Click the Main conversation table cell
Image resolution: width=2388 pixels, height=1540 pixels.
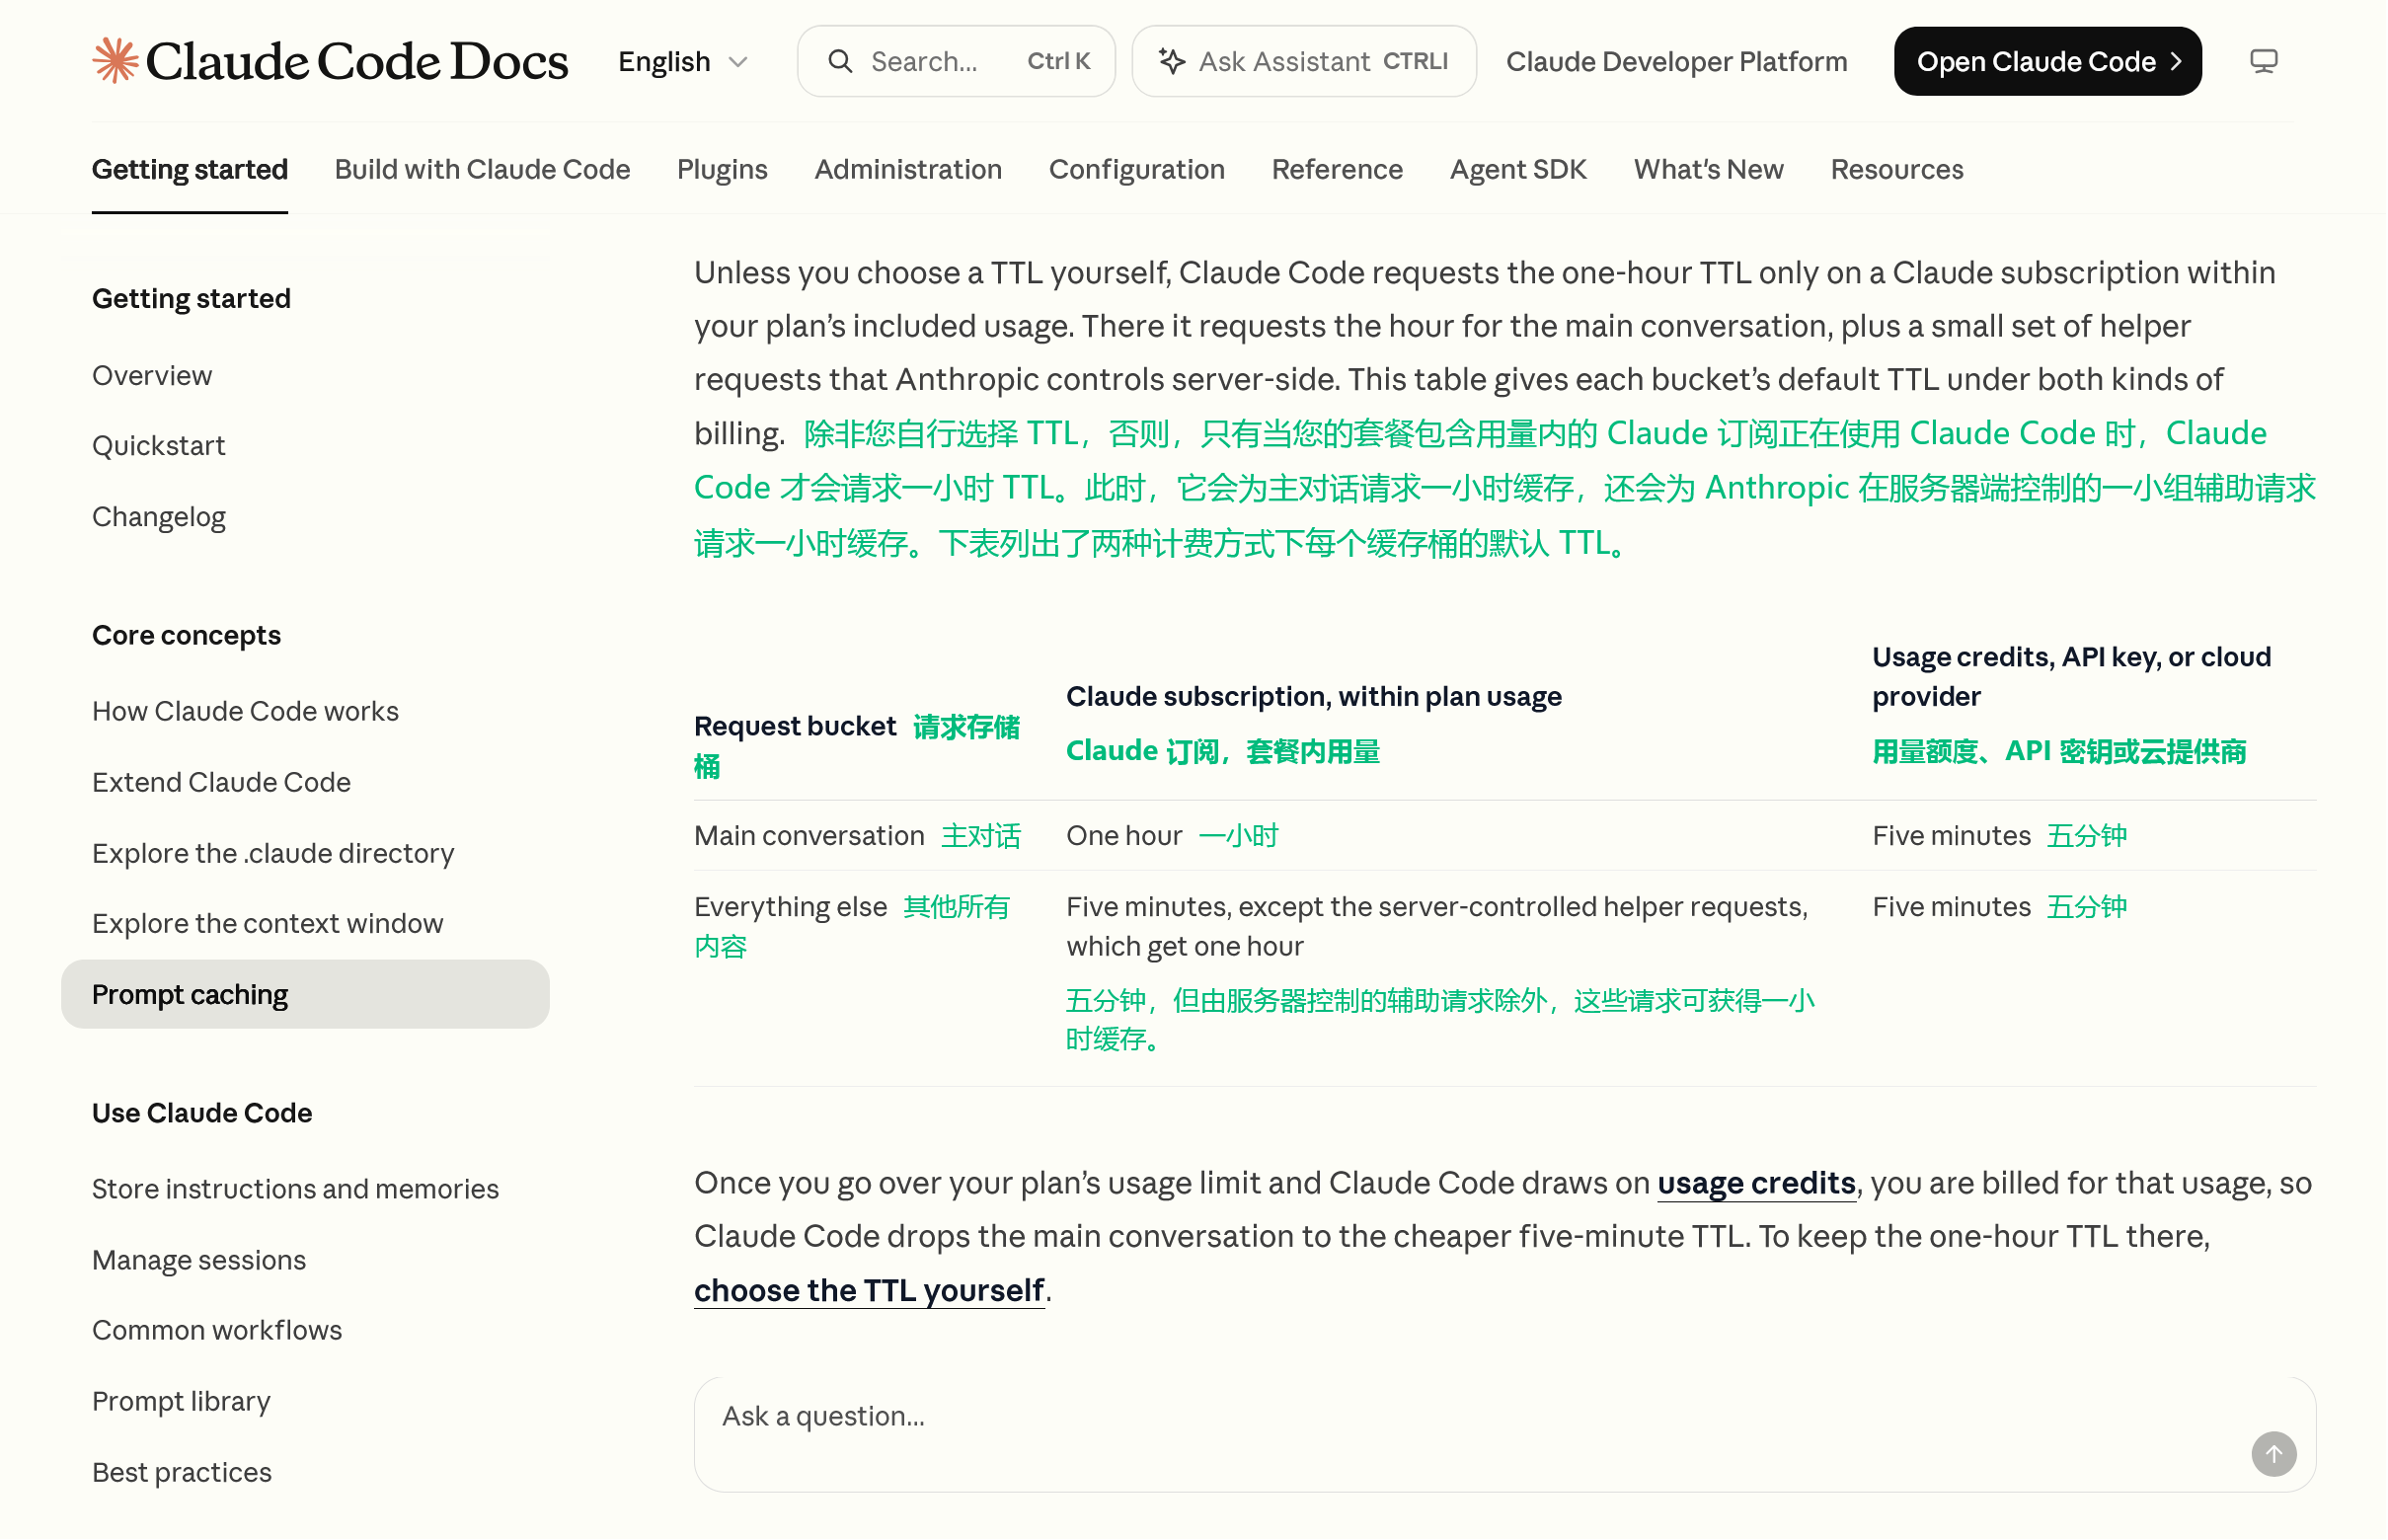click(x=857, y=836)
